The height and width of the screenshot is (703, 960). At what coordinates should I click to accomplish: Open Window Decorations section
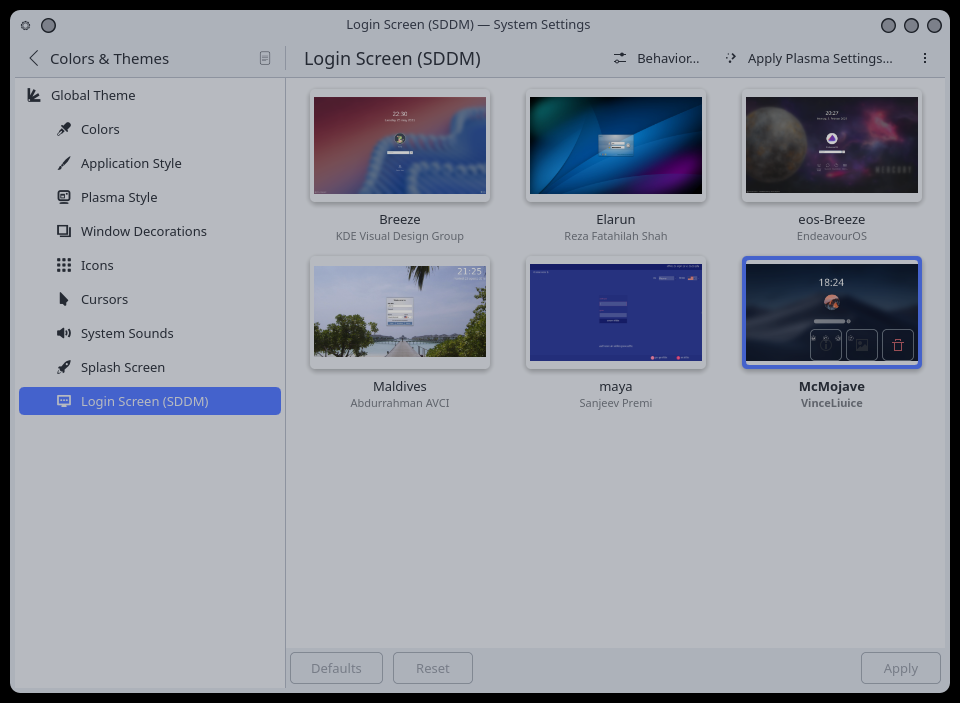(143, 231)
